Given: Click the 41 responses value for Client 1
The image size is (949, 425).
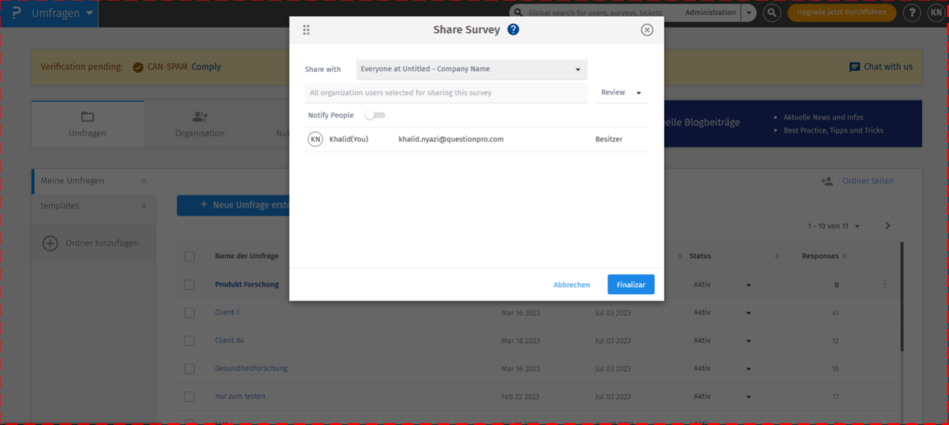Looking at the screenshot, I should (836, 313).
